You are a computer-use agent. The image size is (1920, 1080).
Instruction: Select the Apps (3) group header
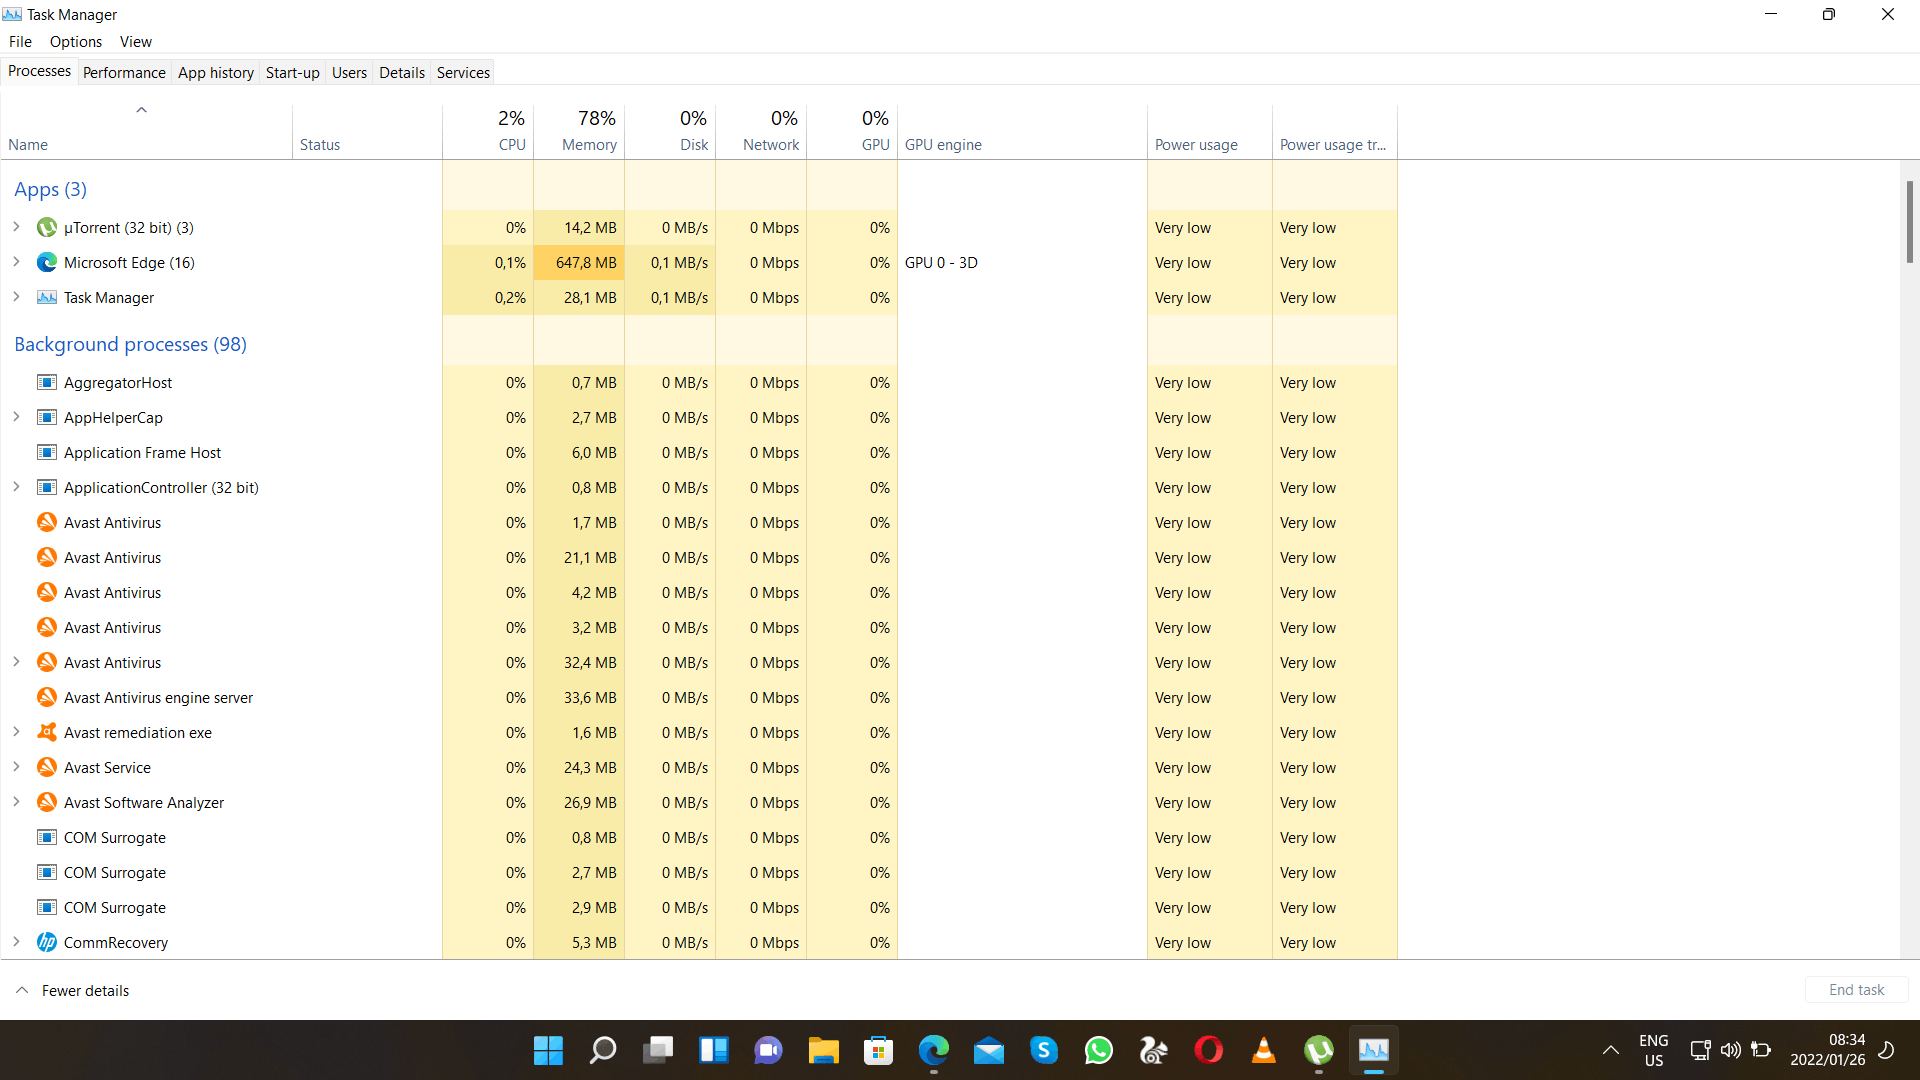coord(50,189)
